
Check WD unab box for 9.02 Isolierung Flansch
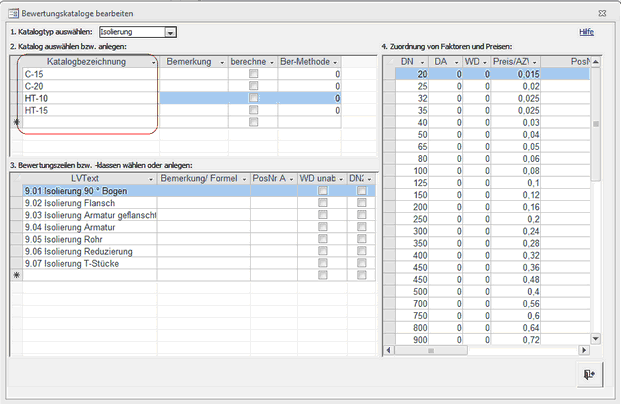(x=322, y=203)
